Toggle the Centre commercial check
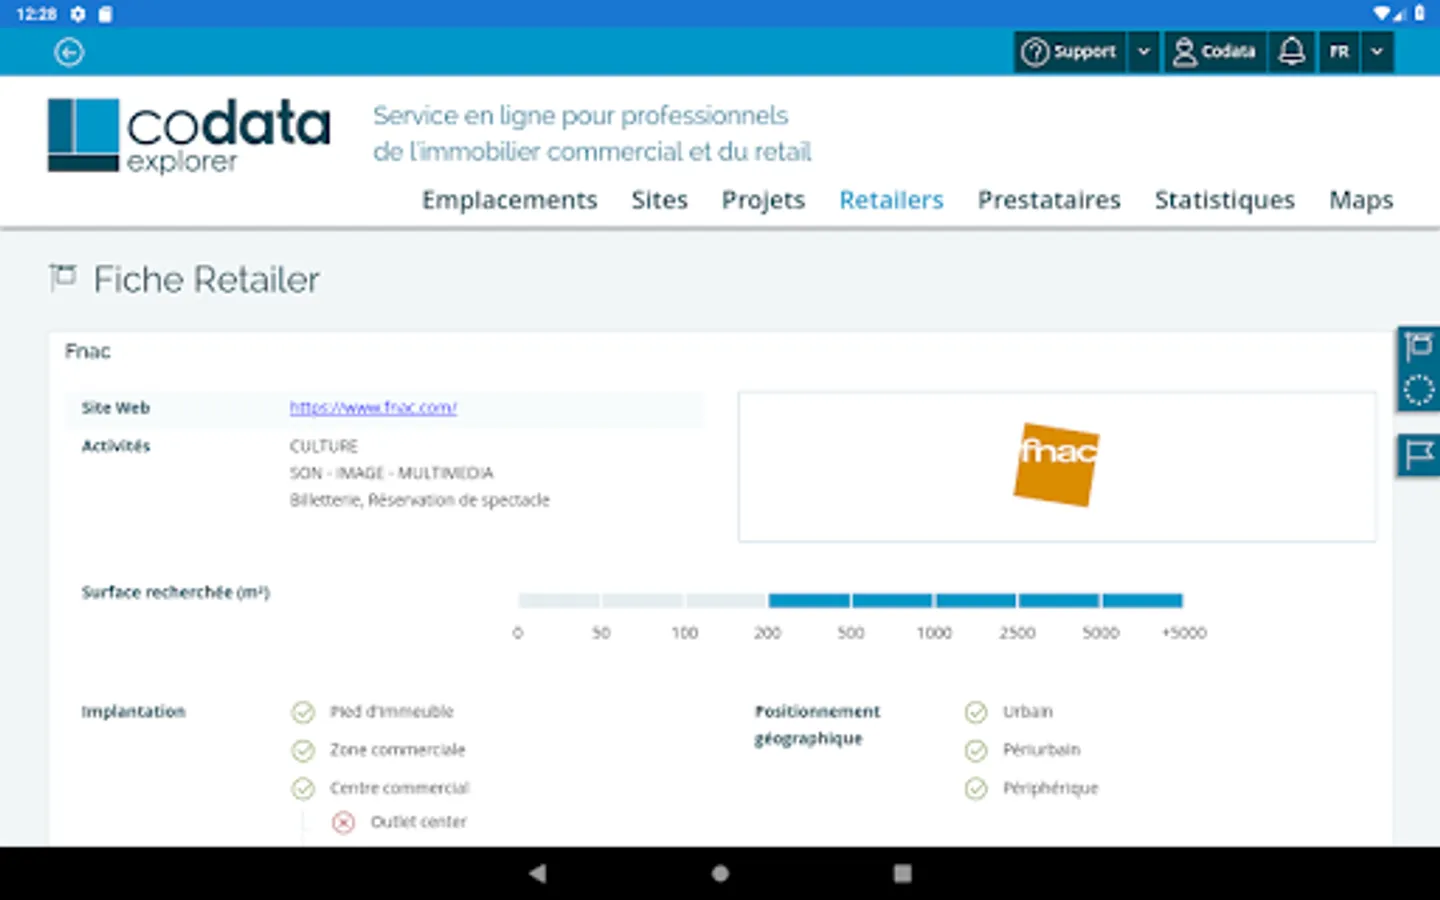 point(303,789)
